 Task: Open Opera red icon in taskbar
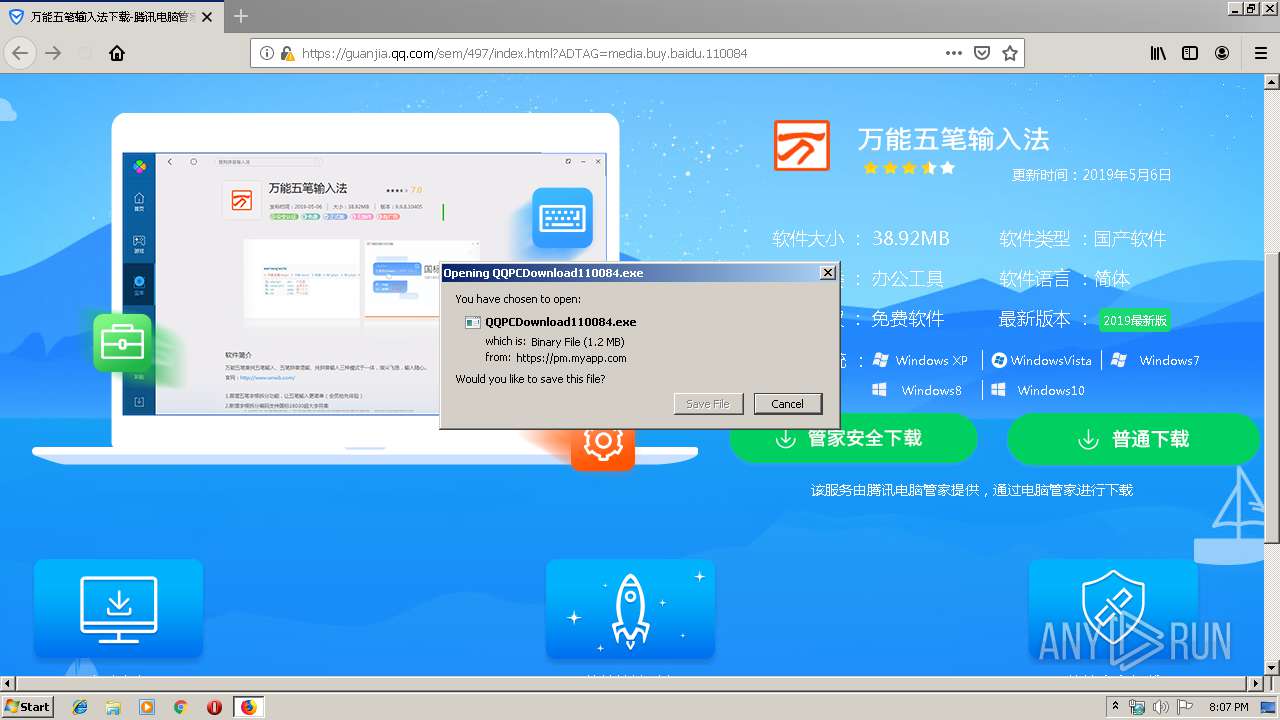(x=214, y=707)
